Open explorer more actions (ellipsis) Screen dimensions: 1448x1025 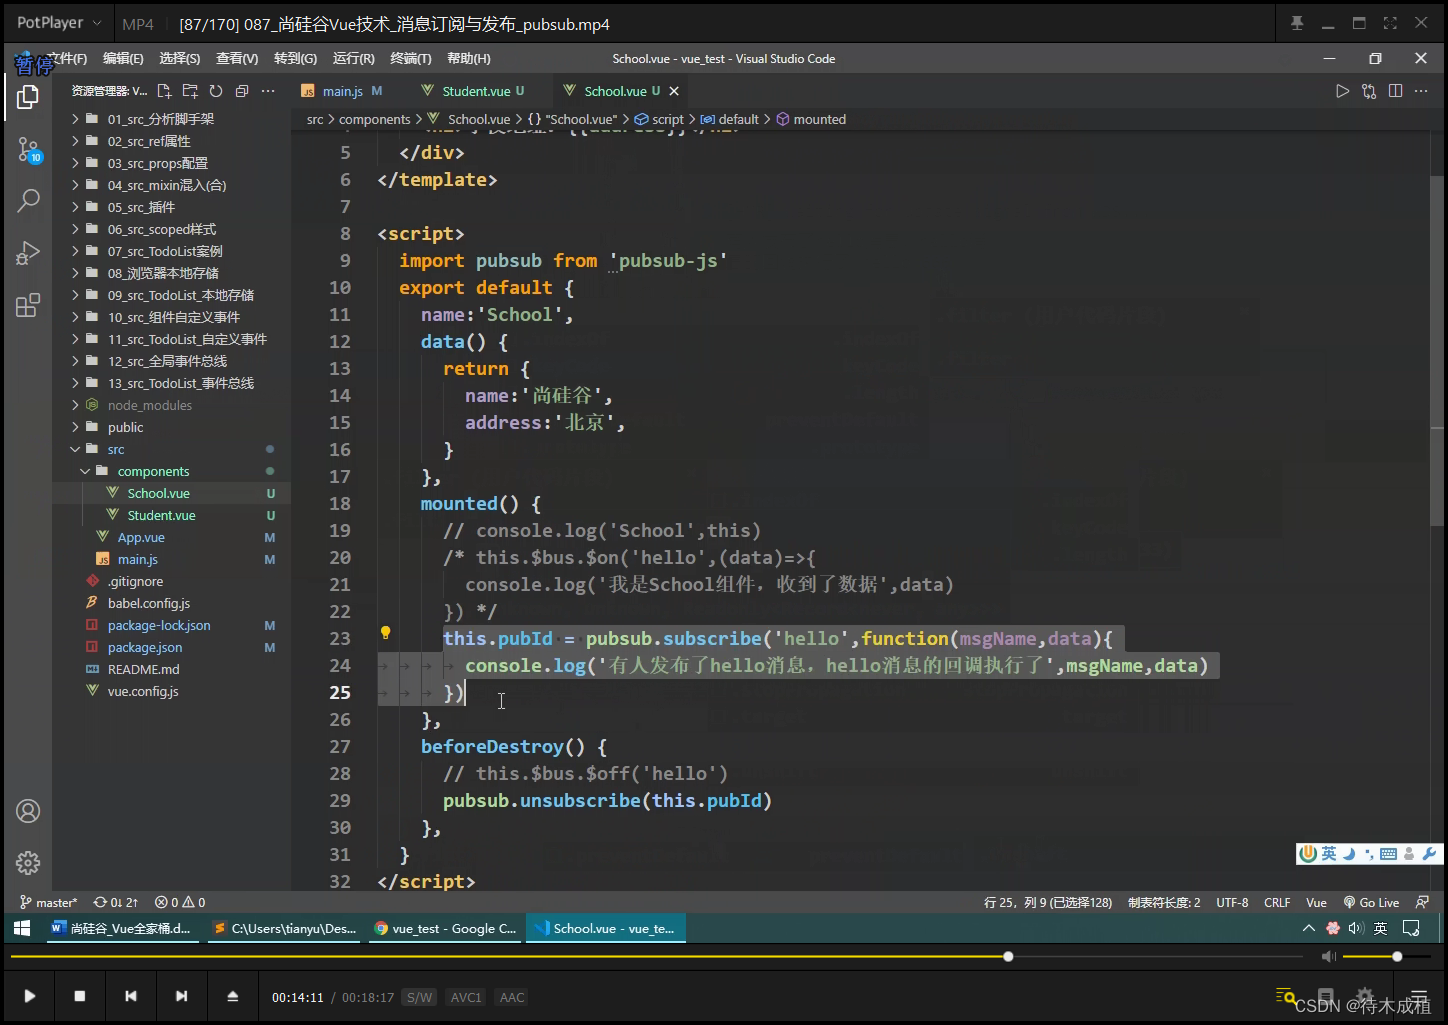(x=268, y=91)
